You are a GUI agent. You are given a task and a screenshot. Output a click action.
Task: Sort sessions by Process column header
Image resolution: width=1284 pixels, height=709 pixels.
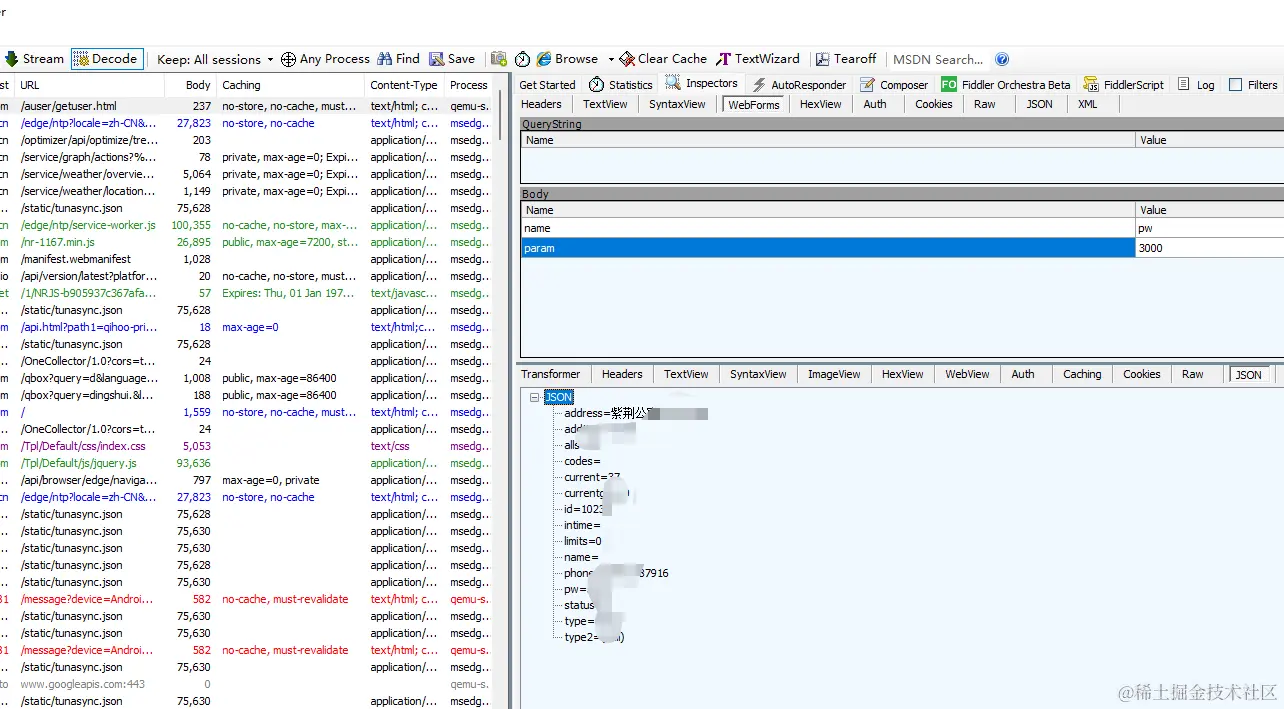point(469,86)
